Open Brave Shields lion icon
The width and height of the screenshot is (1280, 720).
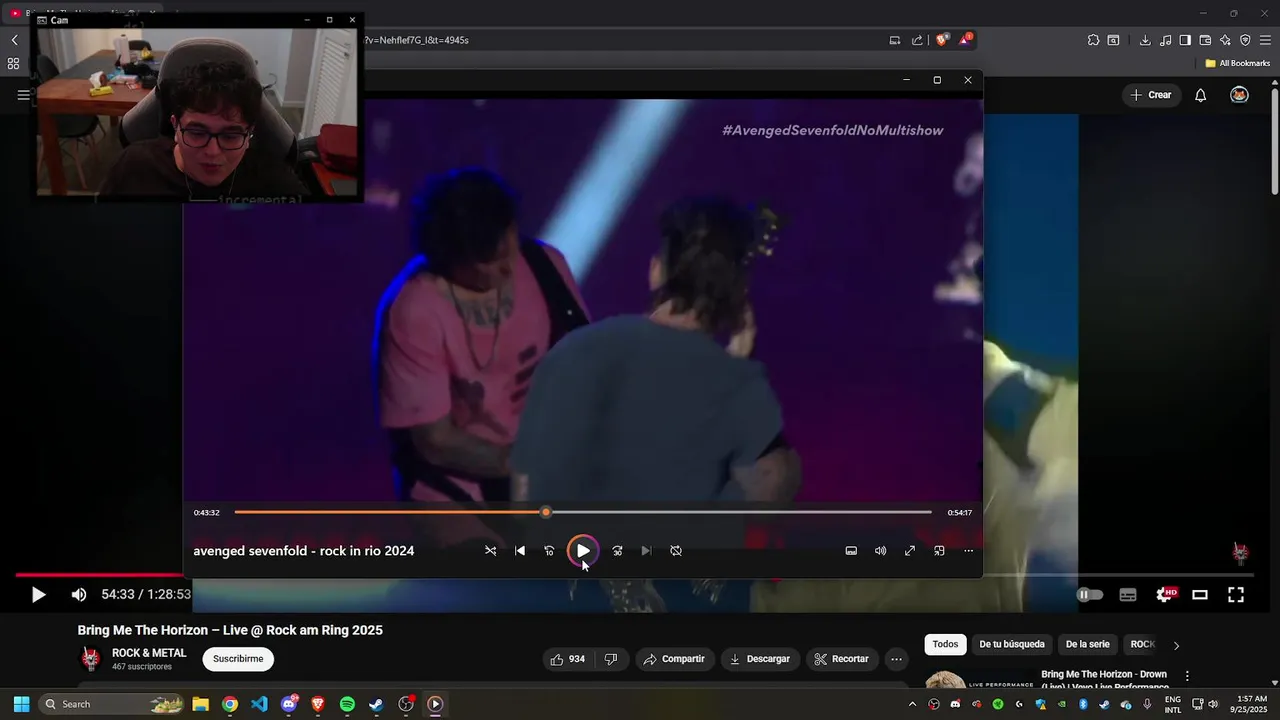[942, 40]
